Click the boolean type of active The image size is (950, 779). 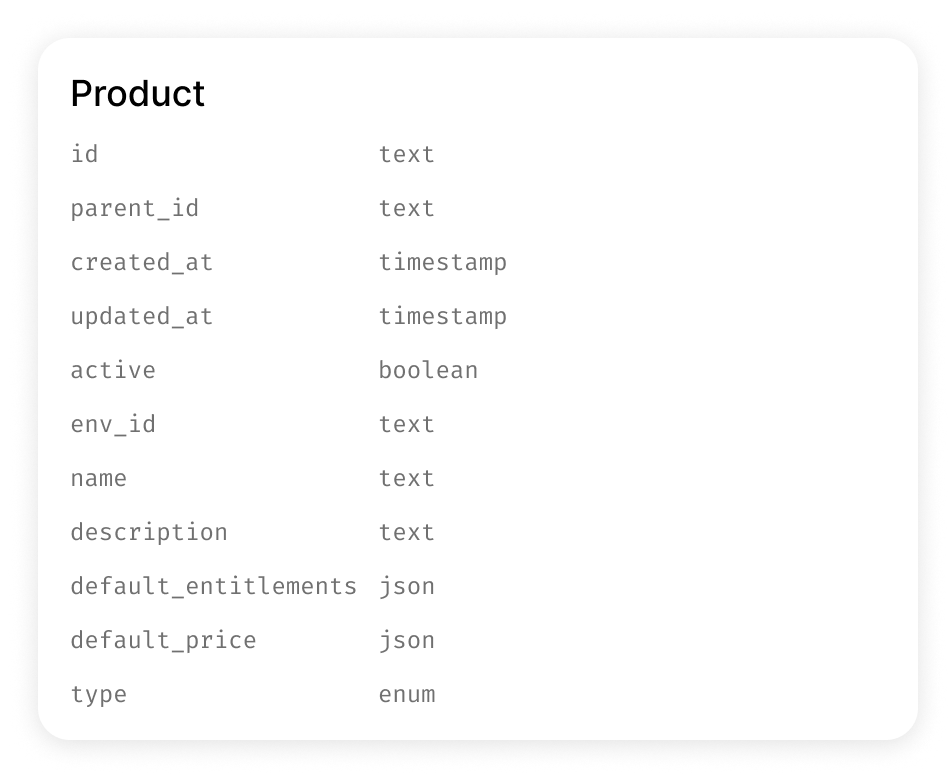coord(428,370)
